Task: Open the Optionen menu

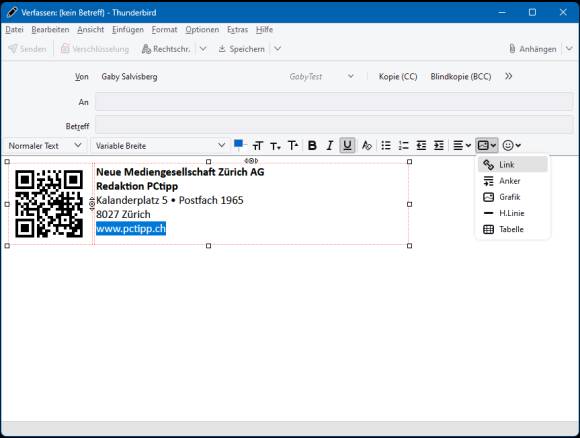Action: click(x=202, y=30)
